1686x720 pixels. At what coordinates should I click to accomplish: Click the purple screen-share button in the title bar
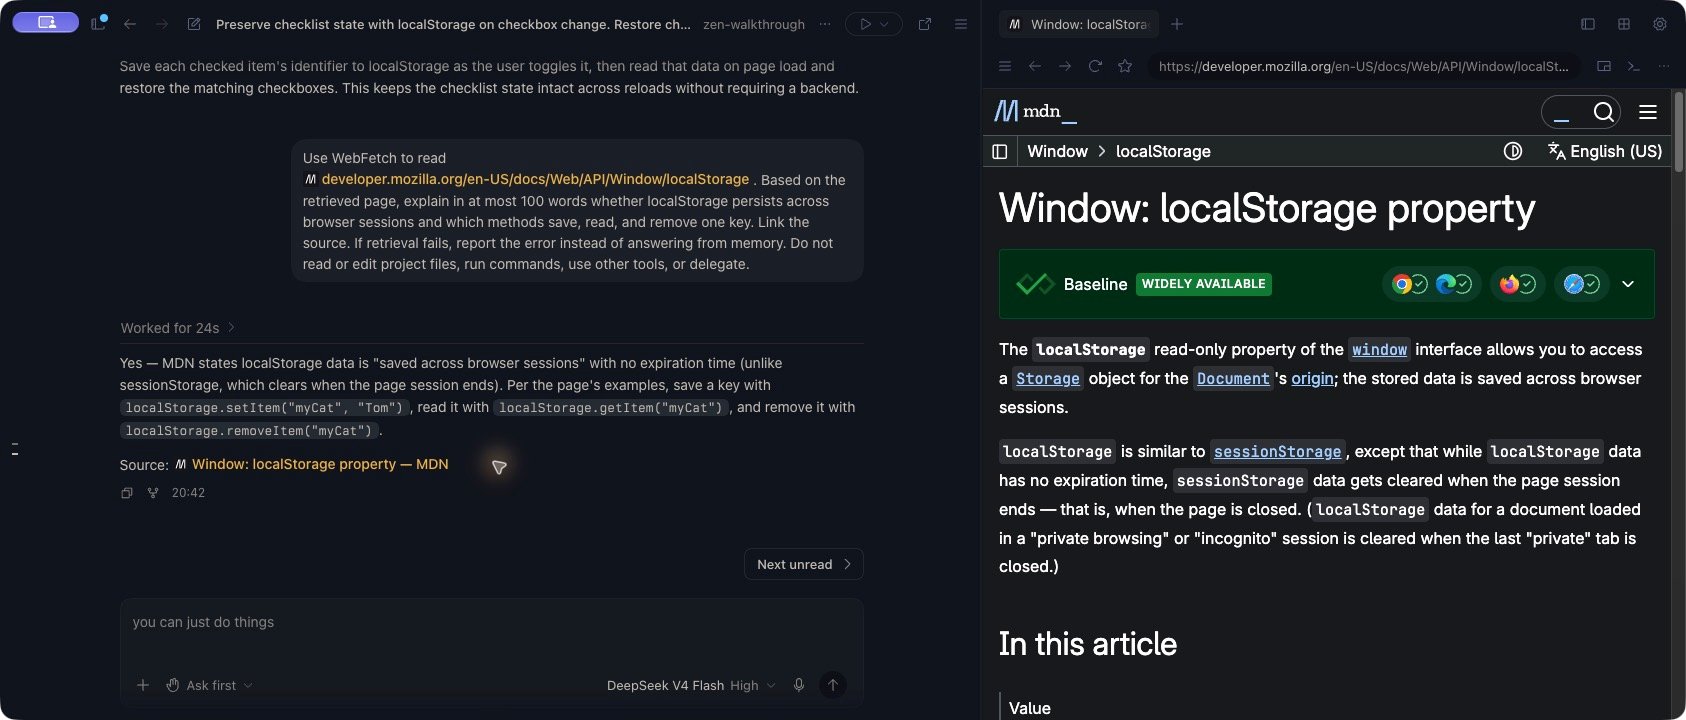pyautogui.click(x=46, y=22)
